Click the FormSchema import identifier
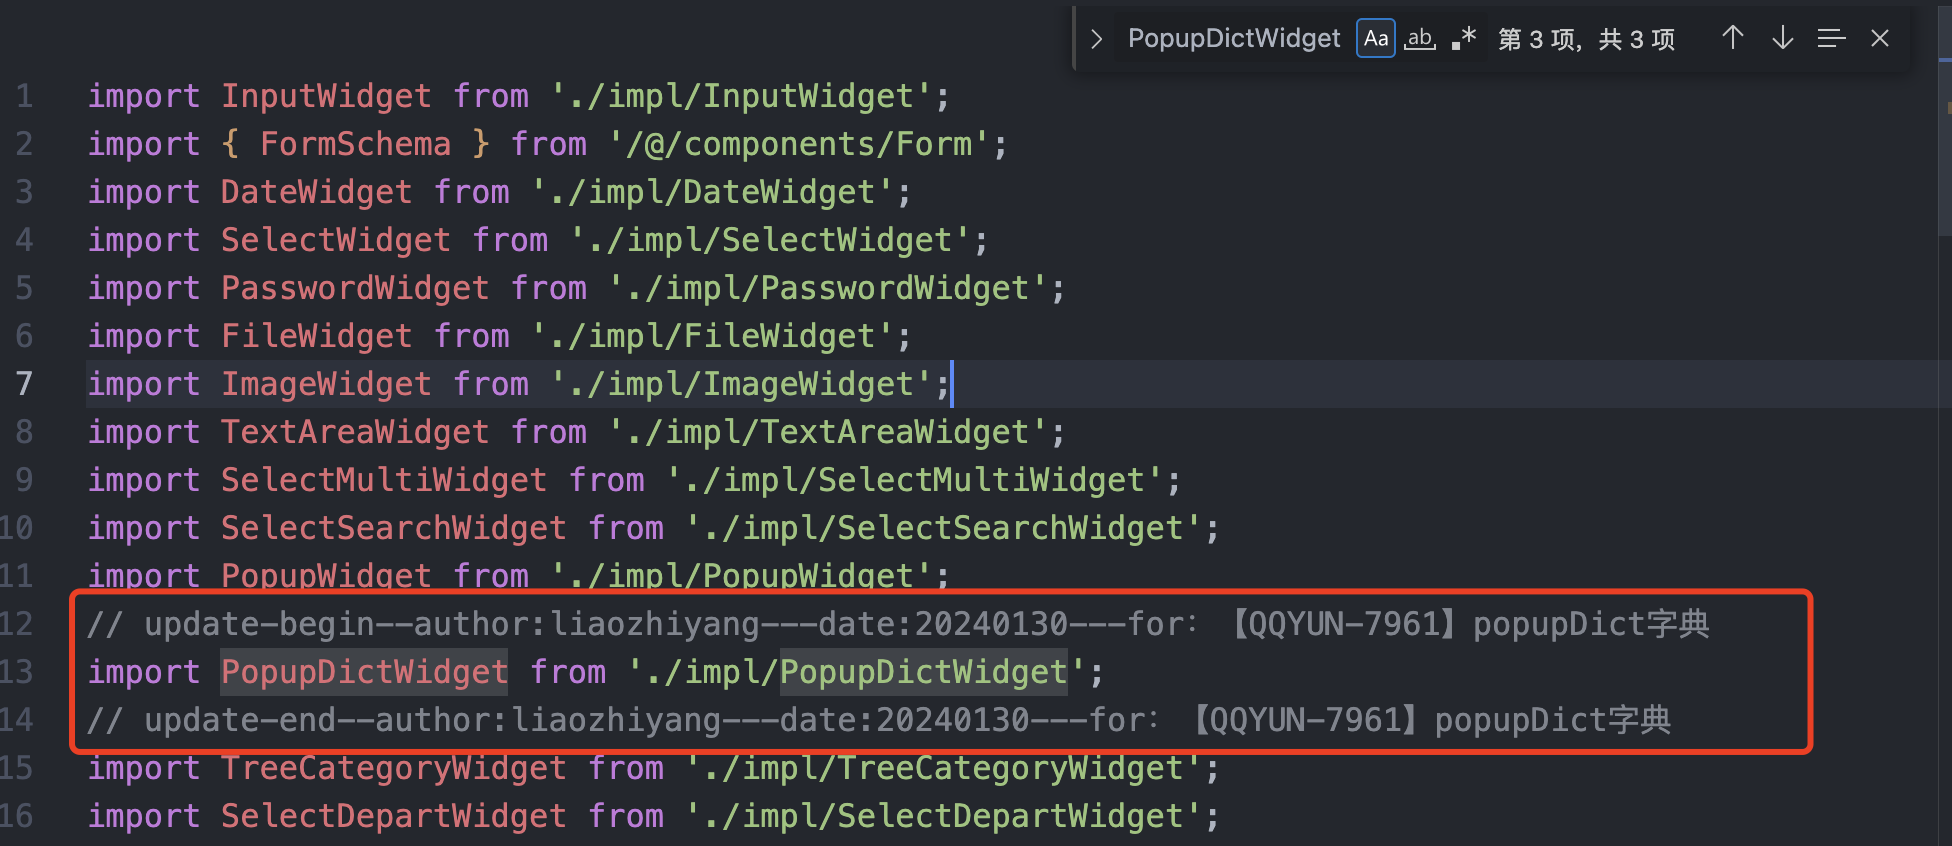This screenshot has height=846, width=1952. point(355,144)
